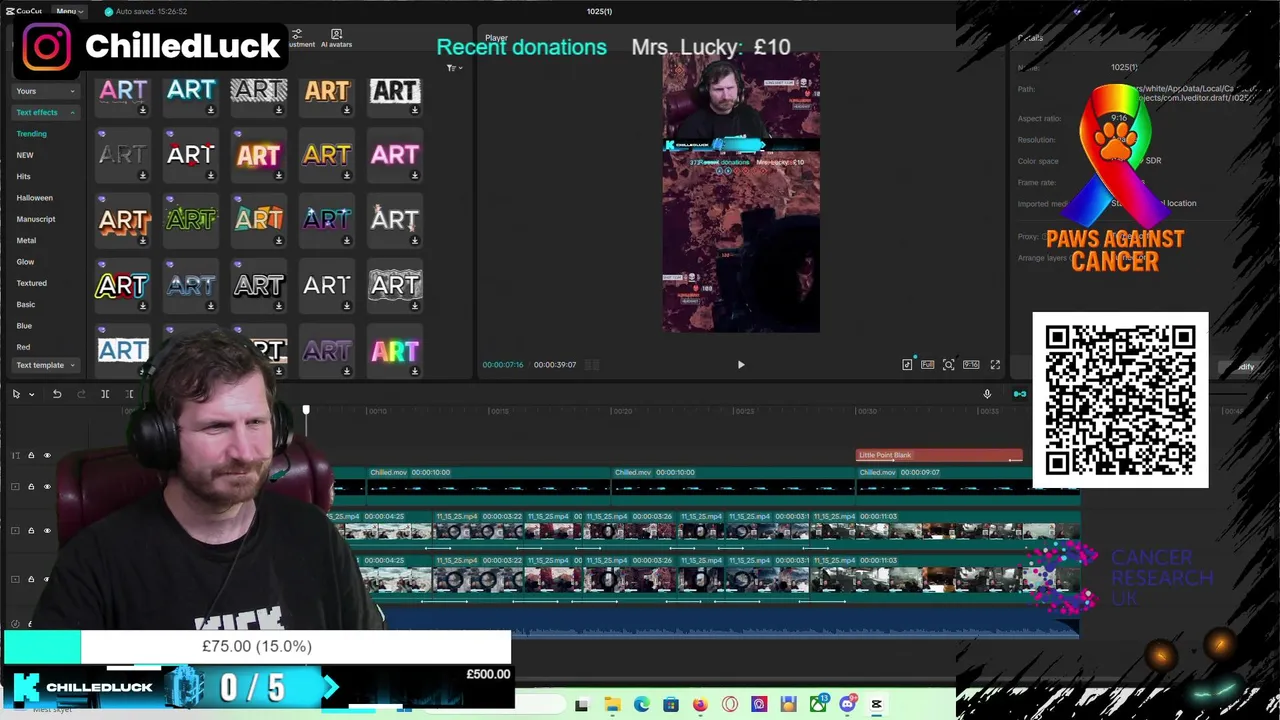The width and height of the screenshot is (1280, 720).
Task: Toggle the teal clip-linking icon above timeline
Action: coord(1019,394)
